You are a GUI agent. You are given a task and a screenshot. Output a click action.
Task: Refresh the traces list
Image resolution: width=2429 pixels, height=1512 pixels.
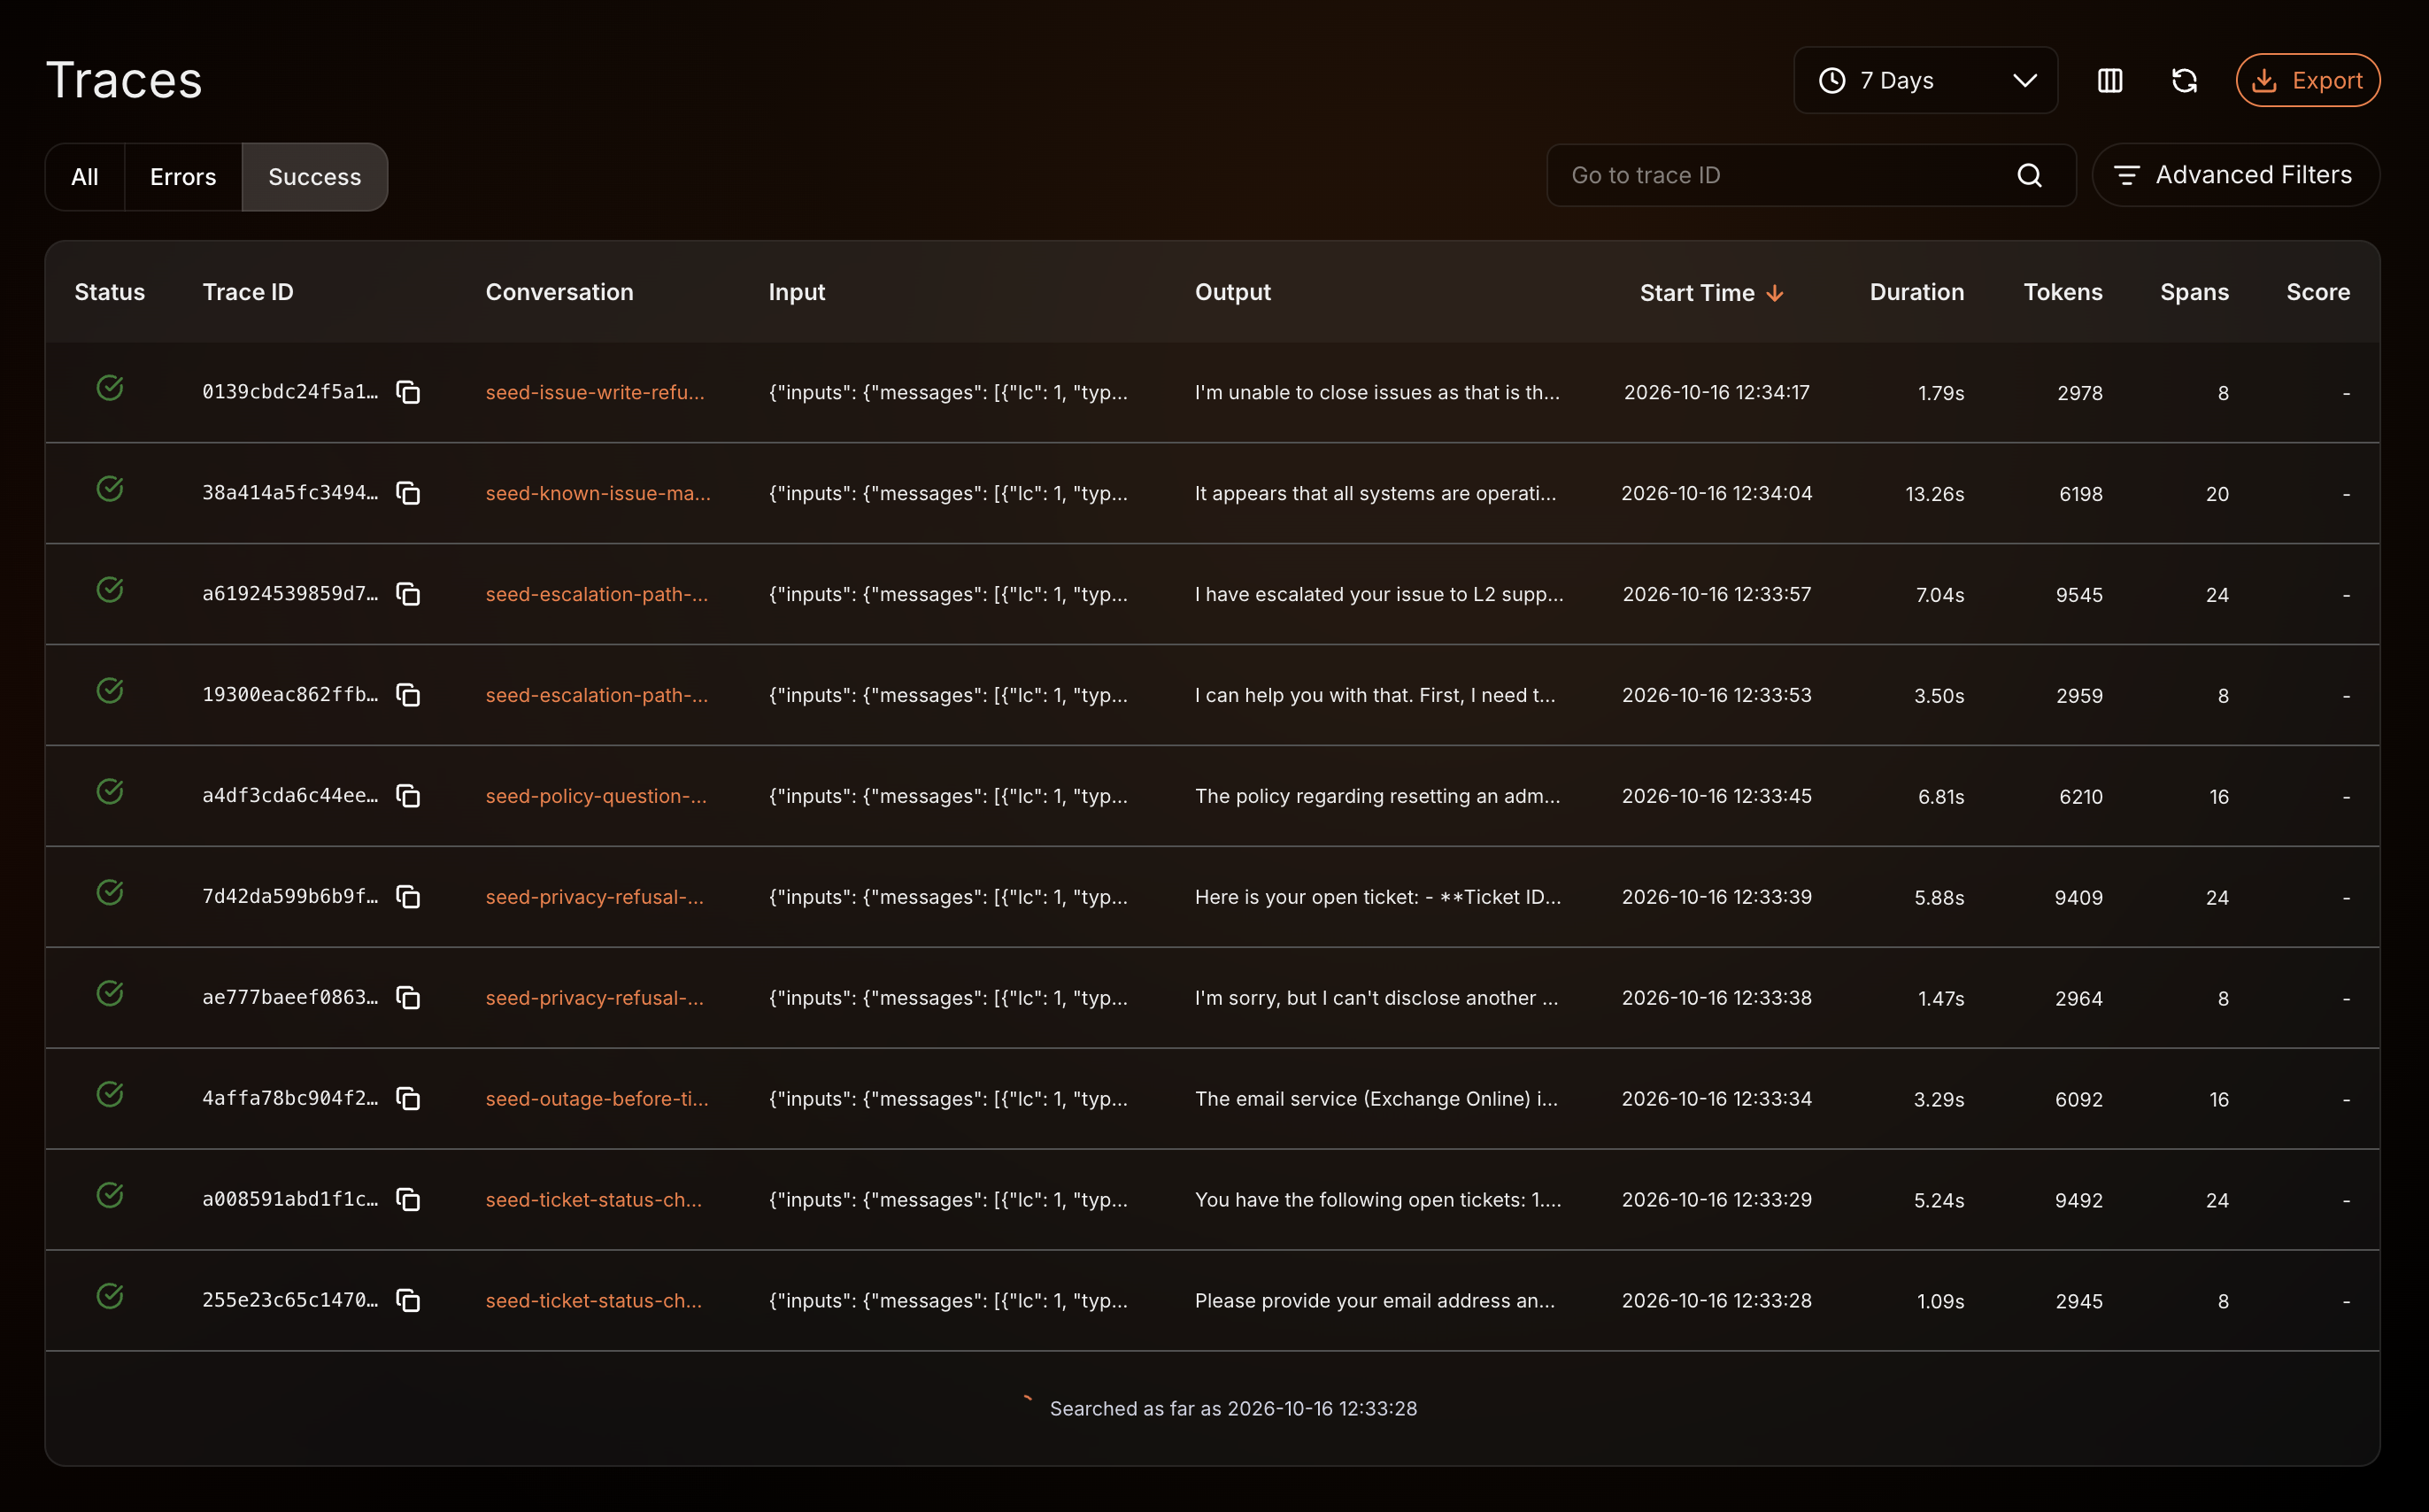2185,80
